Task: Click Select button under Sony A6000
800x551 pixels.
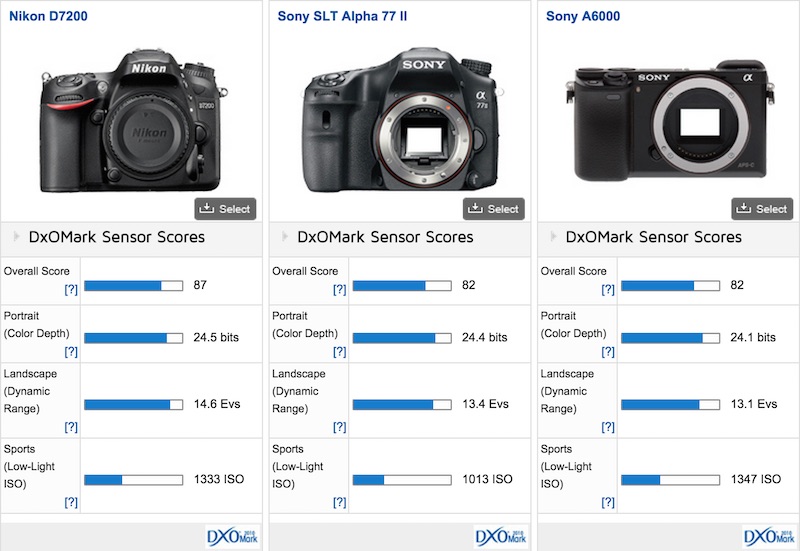Action: point(762,209)
